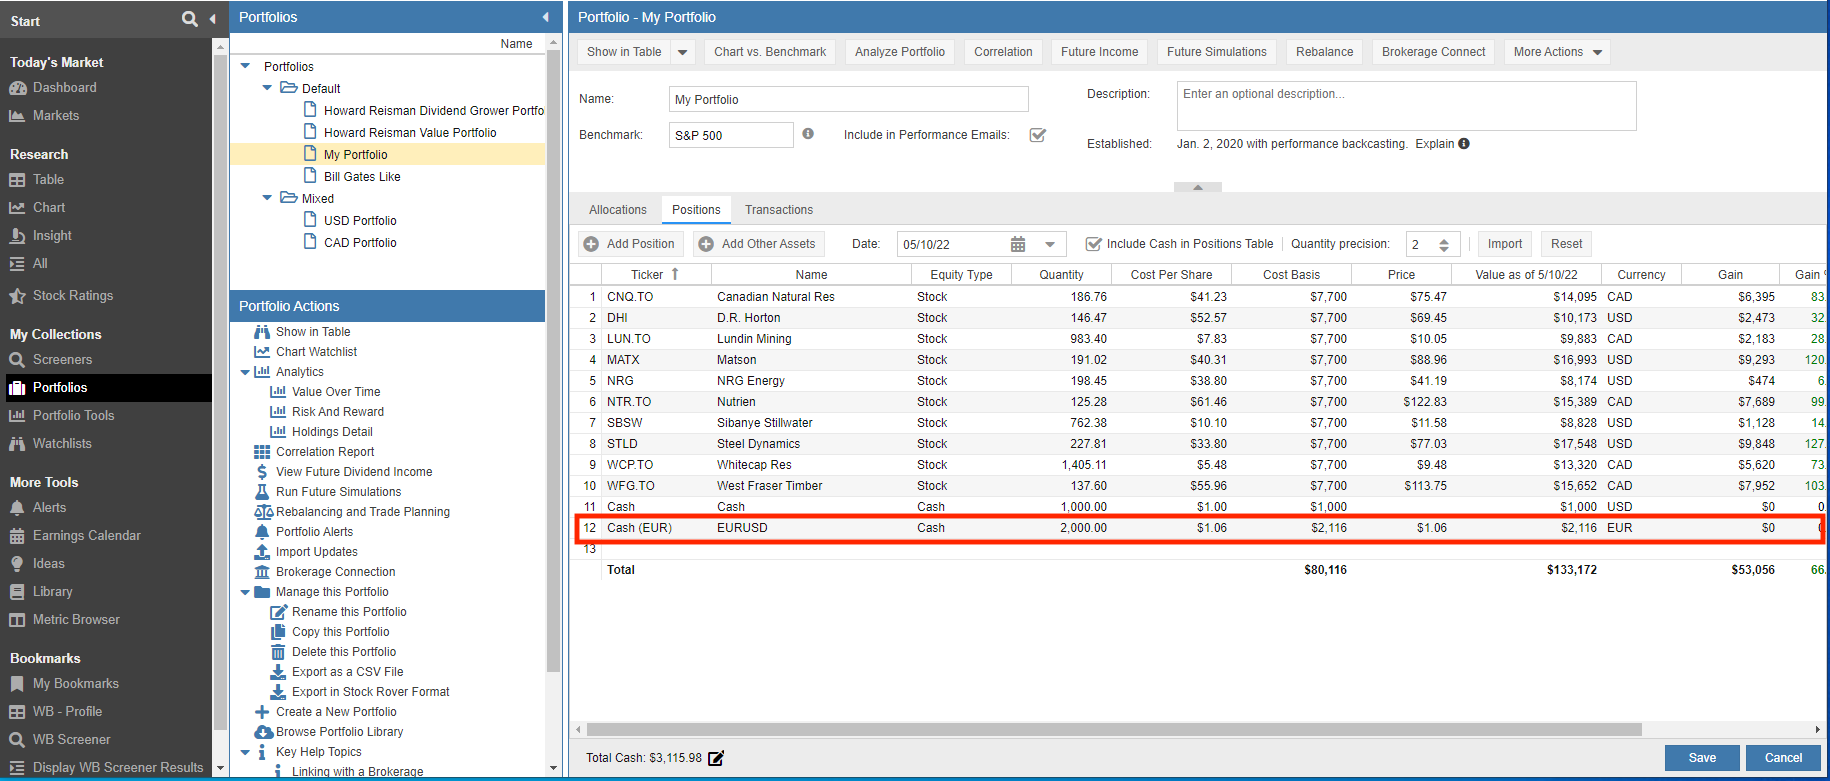Click the benchmark info icon
Image resolution: width=1830 pixels, height=781 pixels.
click(808, 133)
